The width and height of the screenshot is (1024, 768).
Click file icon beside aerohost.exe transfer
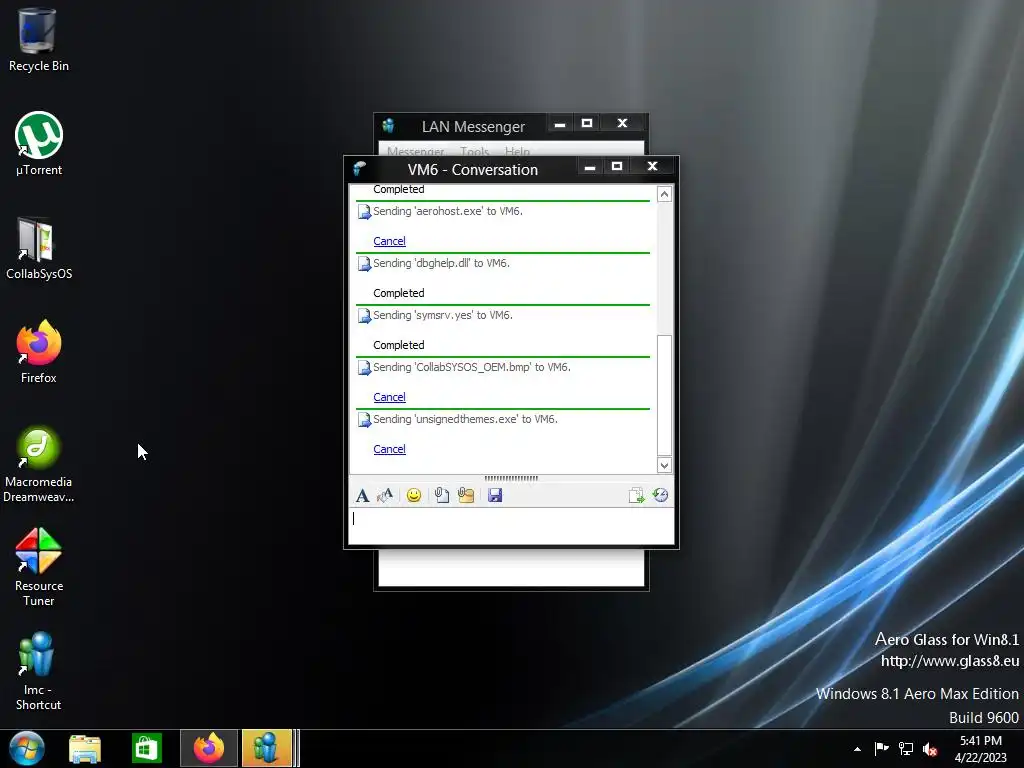coord(364,212)
